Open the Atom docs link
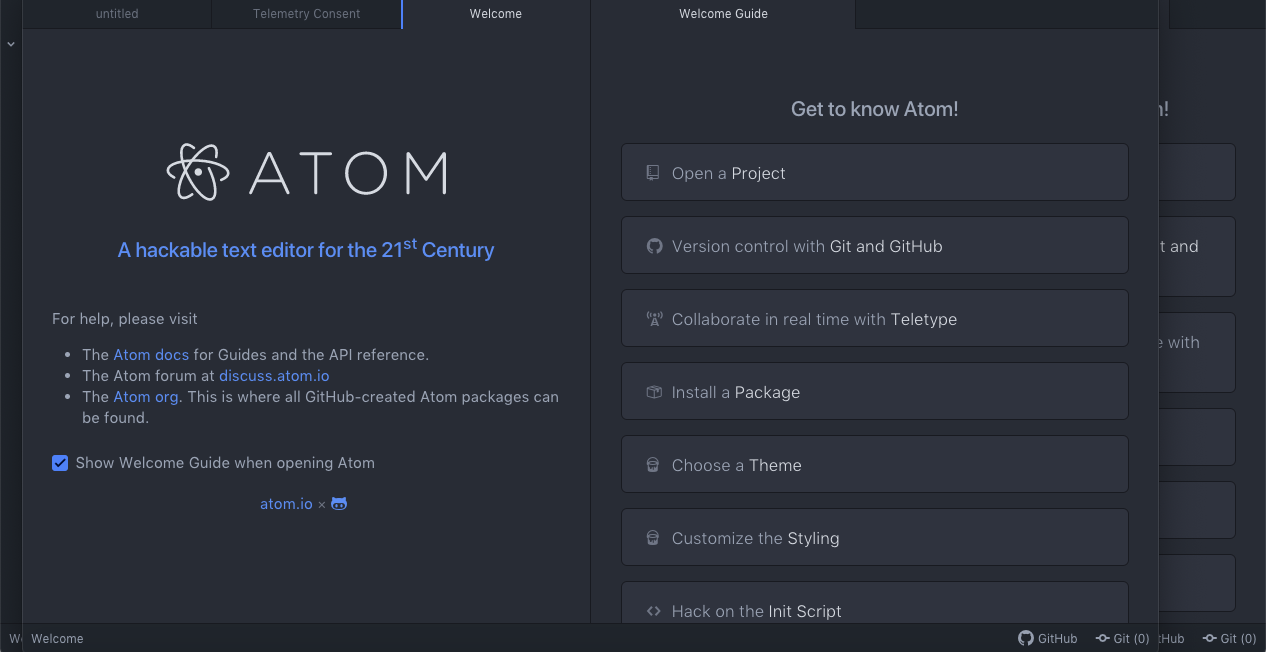Viewport: 1266px width, 652px height. 151,354
